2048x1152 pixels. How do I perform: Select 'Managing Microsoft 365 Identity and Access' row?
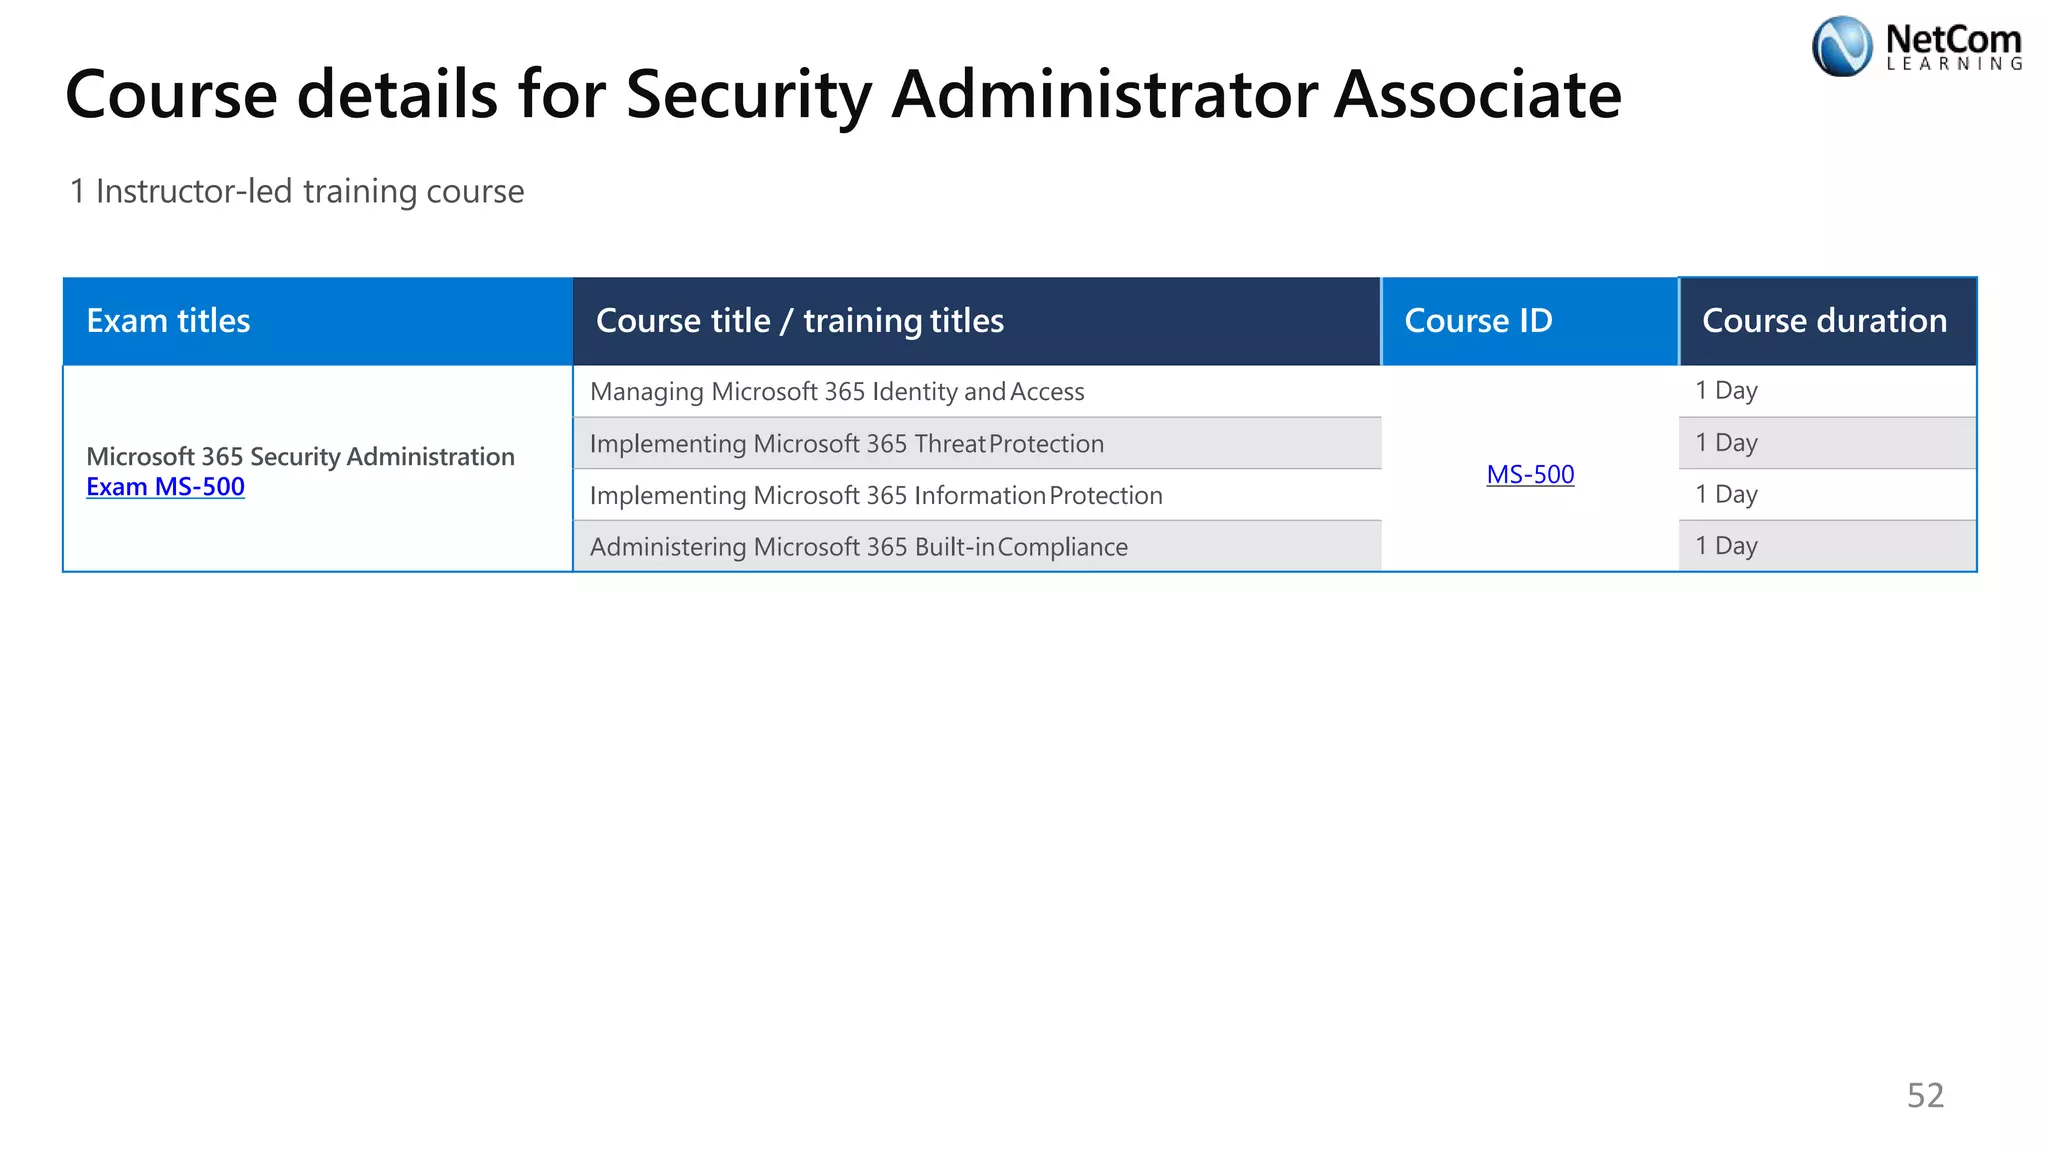pyautogui.click(x=977, y=391)
